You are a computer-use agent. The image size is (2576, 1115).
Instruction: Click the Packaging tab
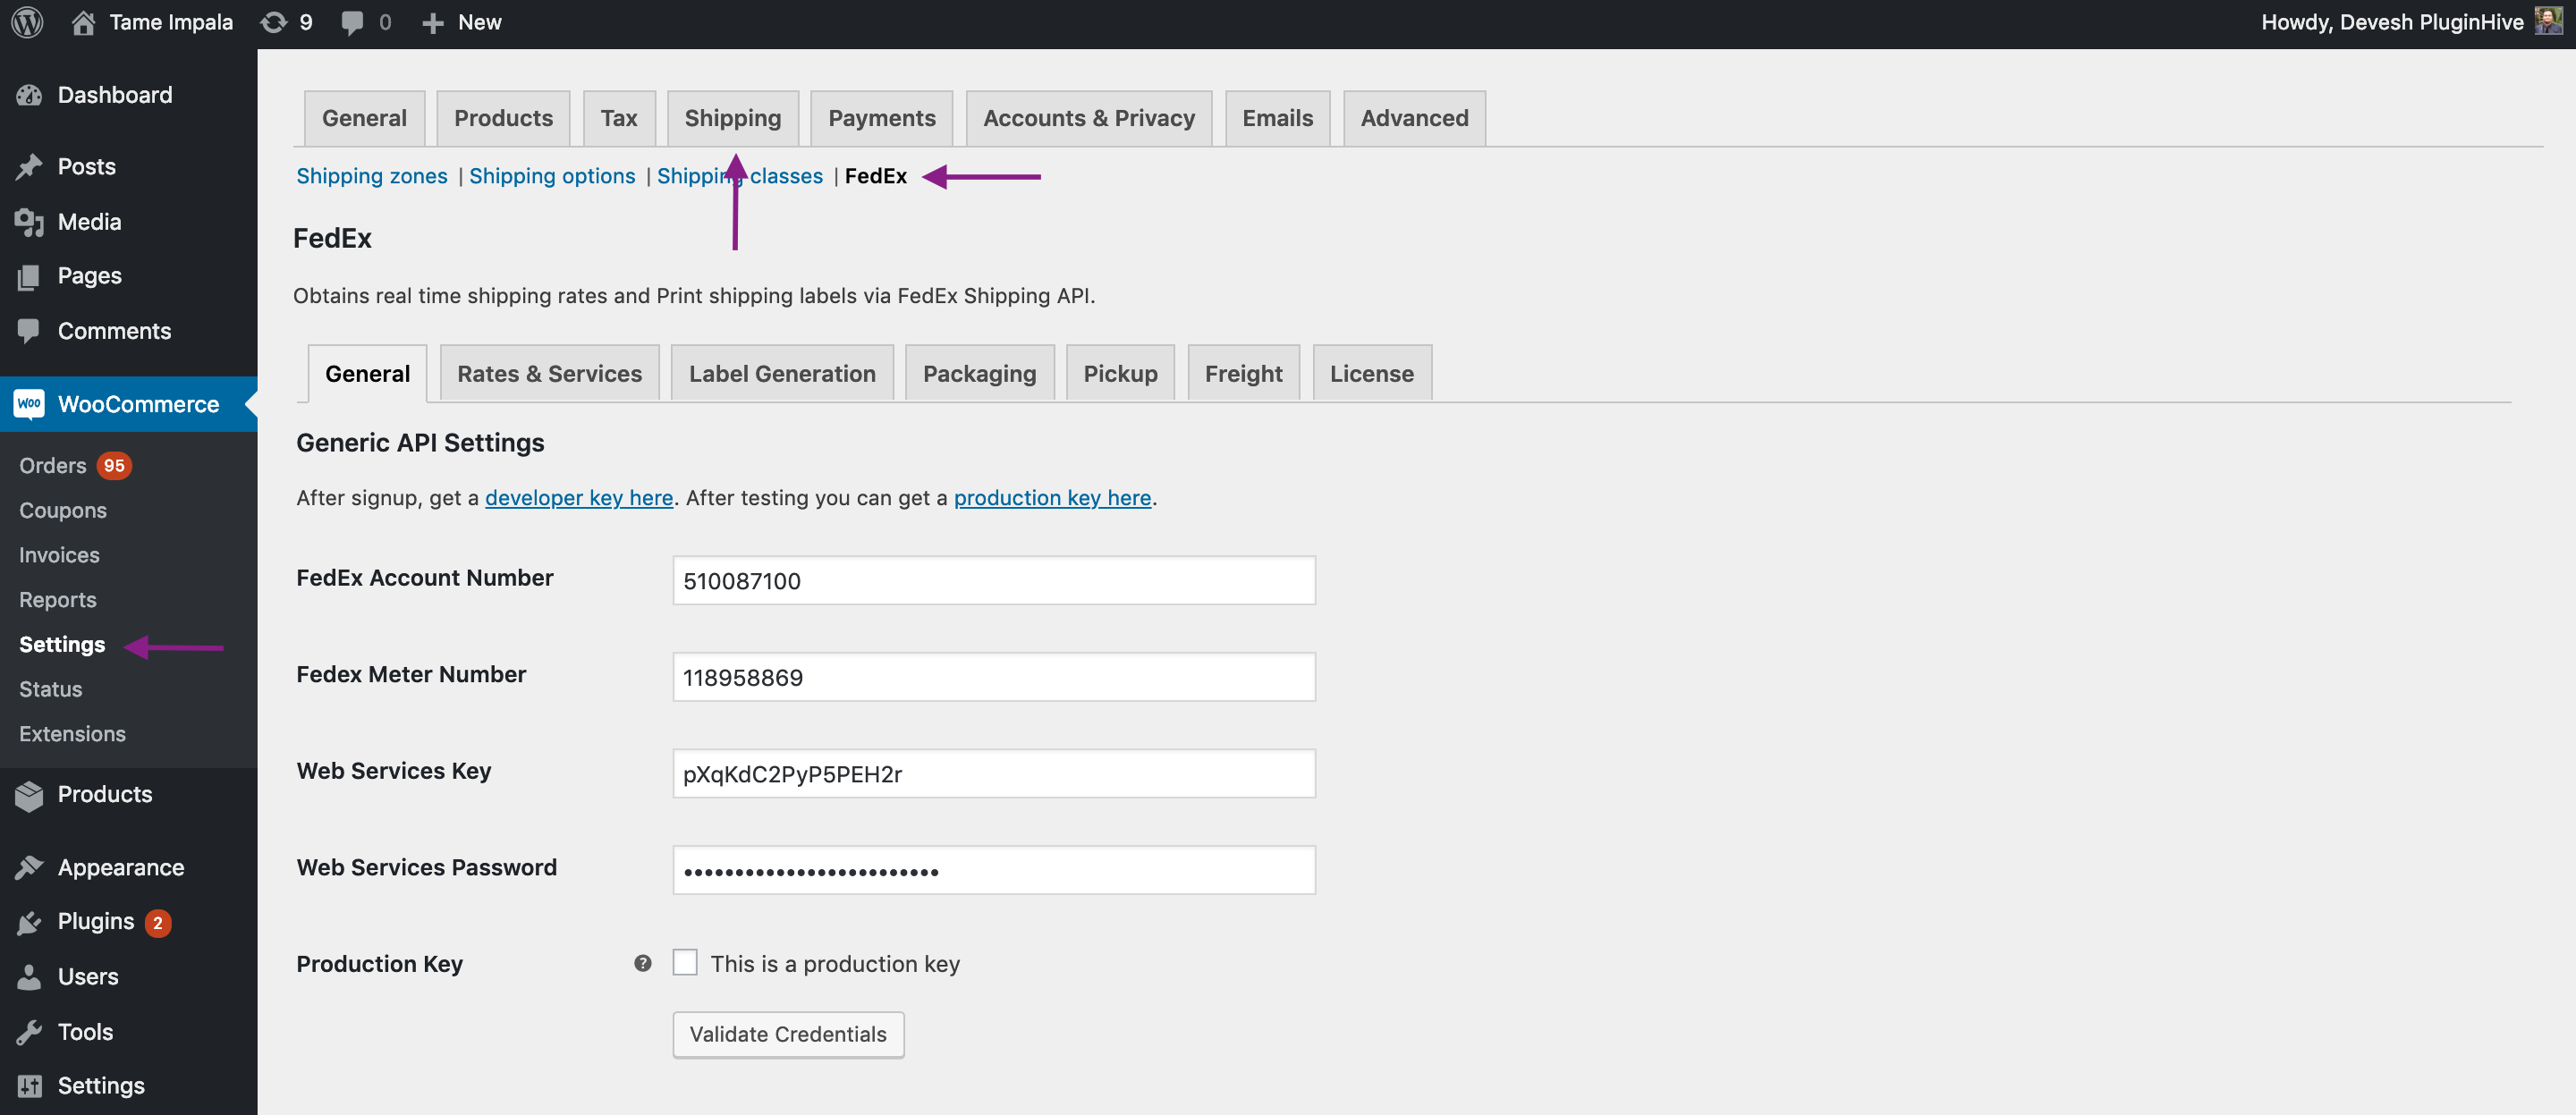979,371
